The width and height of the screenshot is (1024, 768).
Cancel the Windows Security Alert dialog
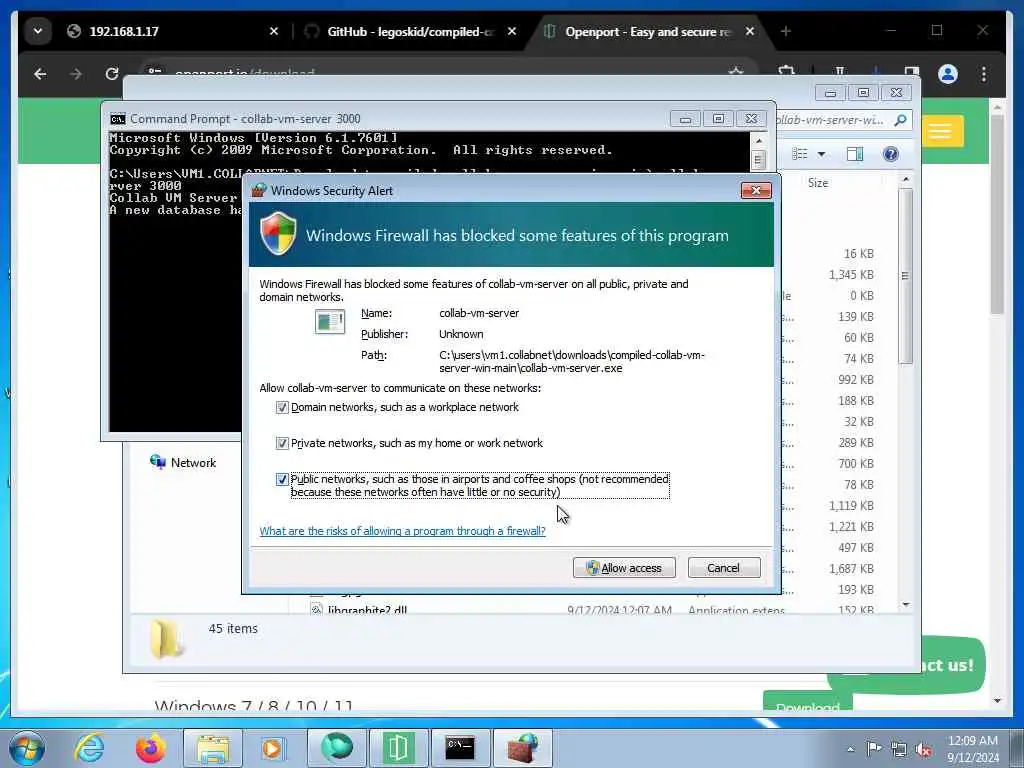pyautogui.click(x=724, y=568)
